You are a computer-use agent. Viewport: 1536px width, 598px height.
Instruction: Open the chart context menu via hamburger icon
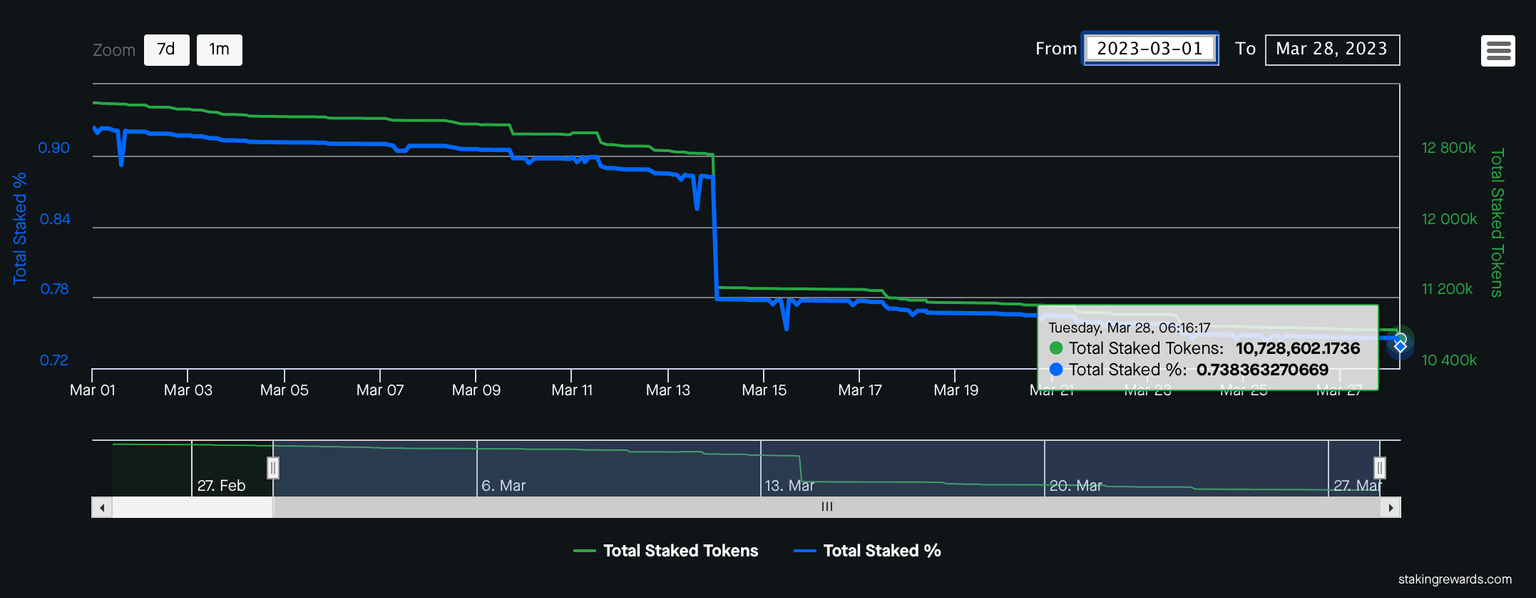[x=1497, y=50]
